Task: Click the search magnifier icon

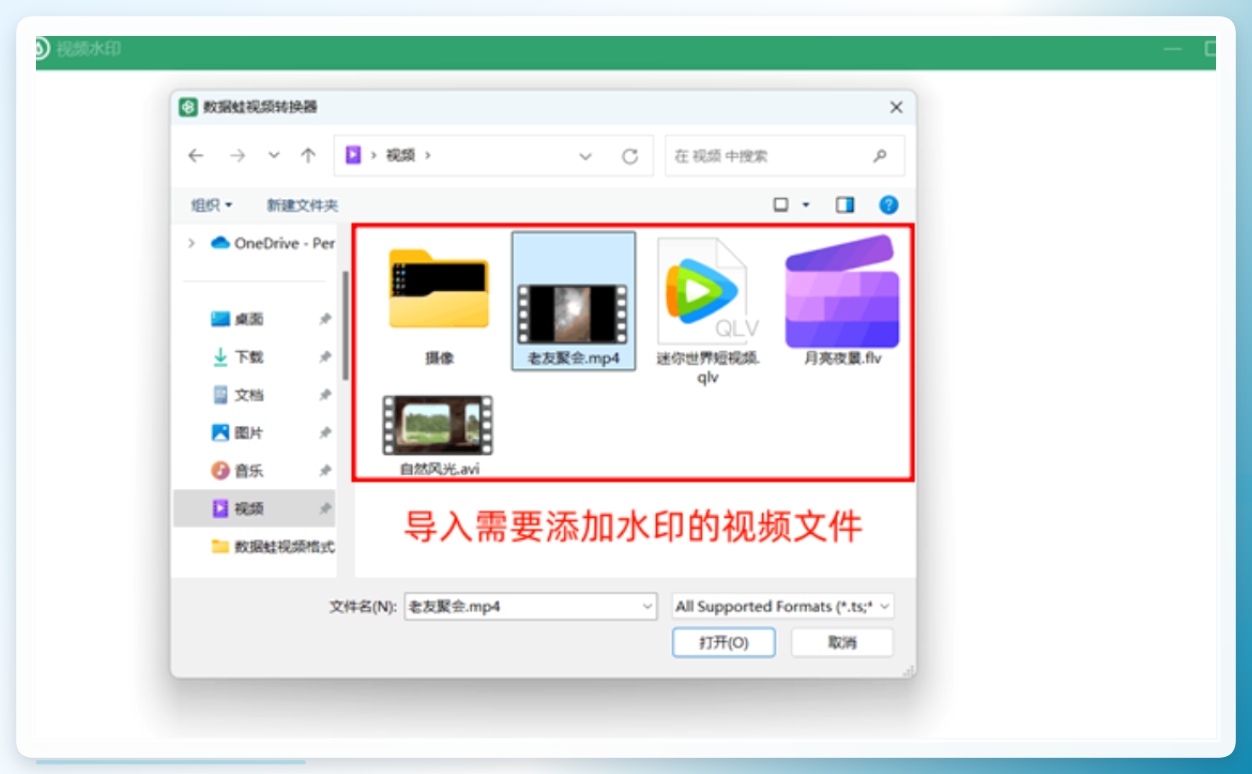Action: 880,156
